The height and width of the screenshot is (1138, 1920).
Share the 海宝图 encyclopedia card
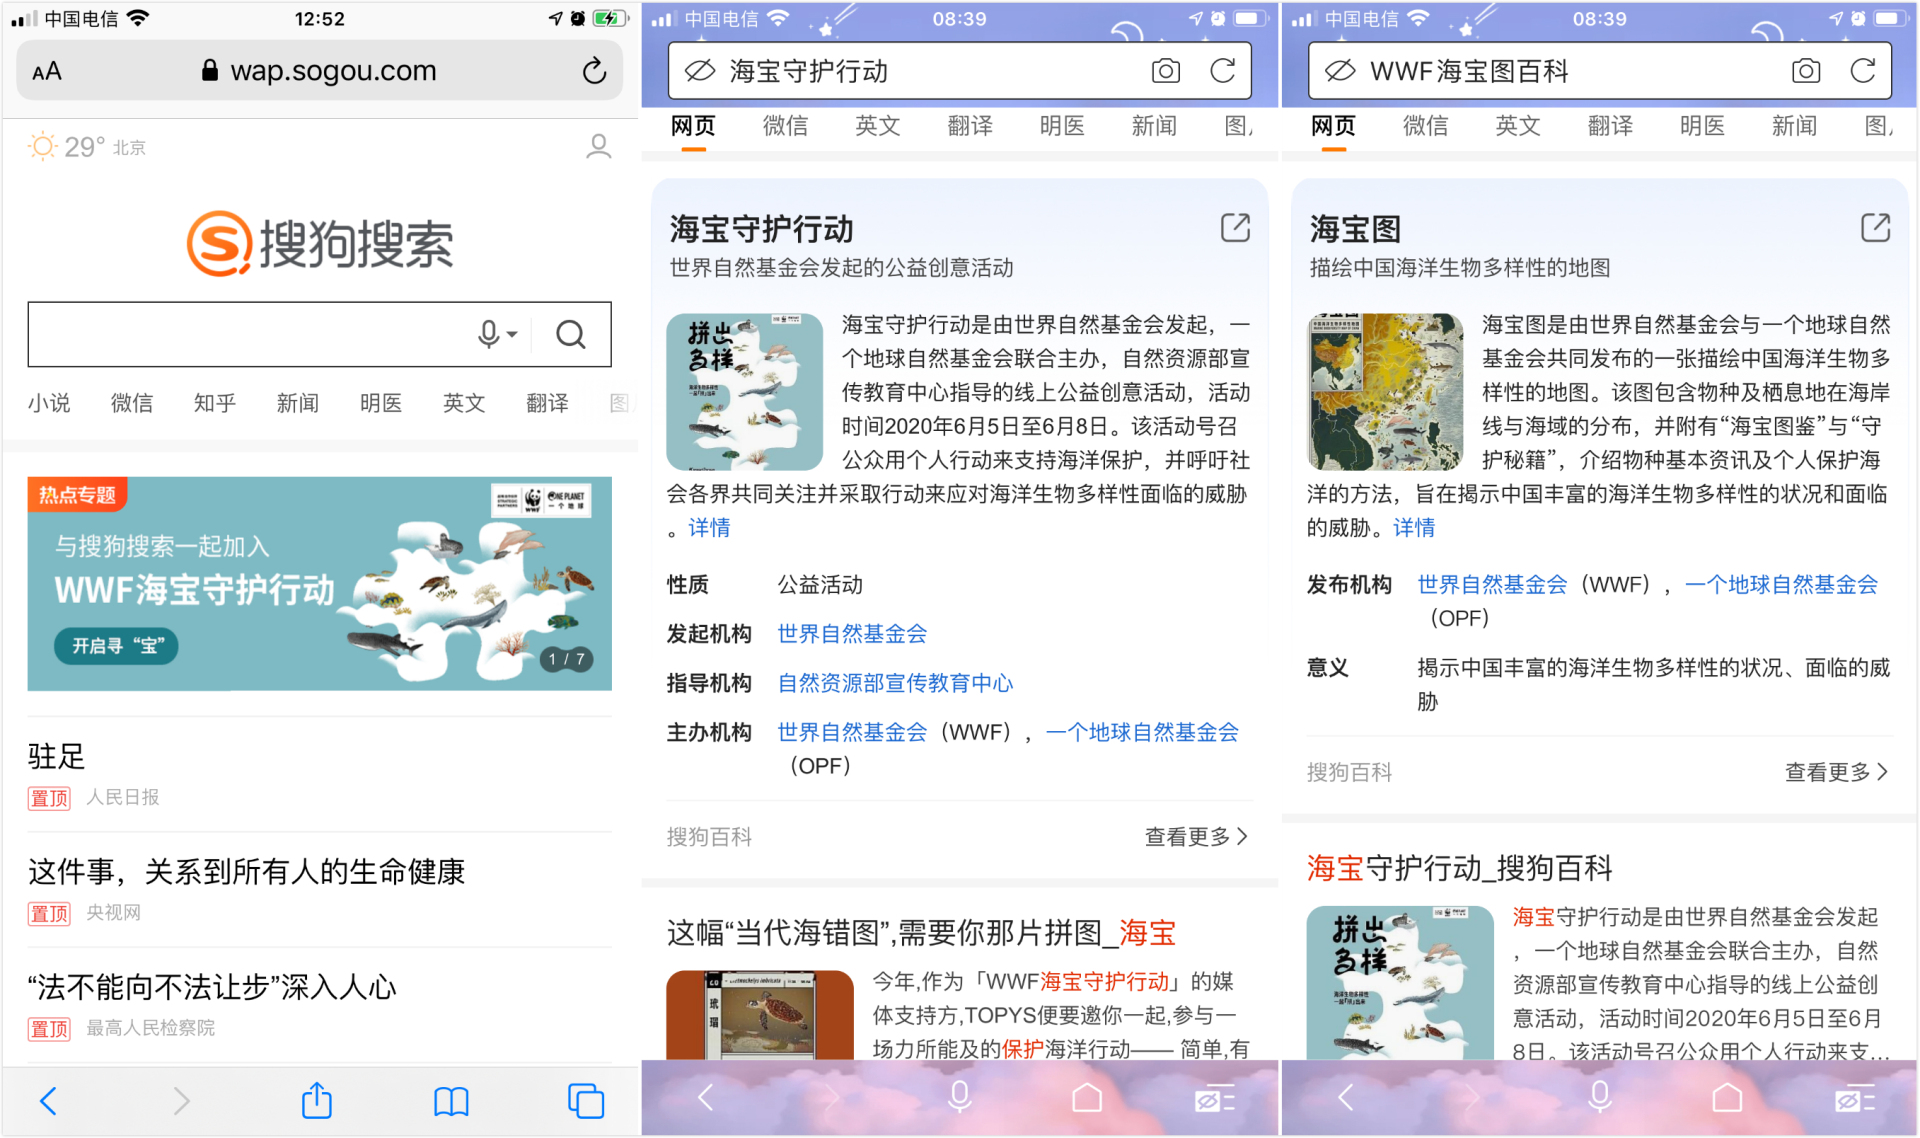point(1875,228)
